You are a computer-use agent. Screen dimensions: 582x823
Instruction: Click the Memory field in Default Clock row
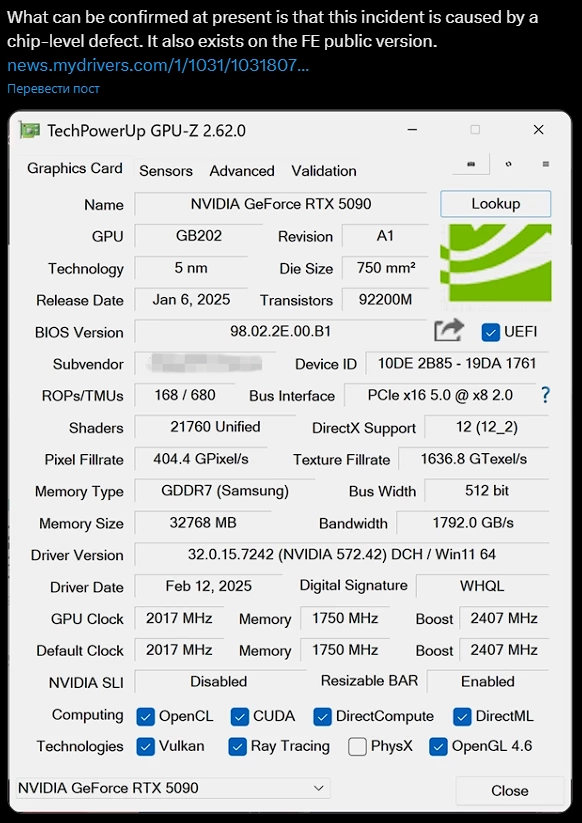coord(345,650)
